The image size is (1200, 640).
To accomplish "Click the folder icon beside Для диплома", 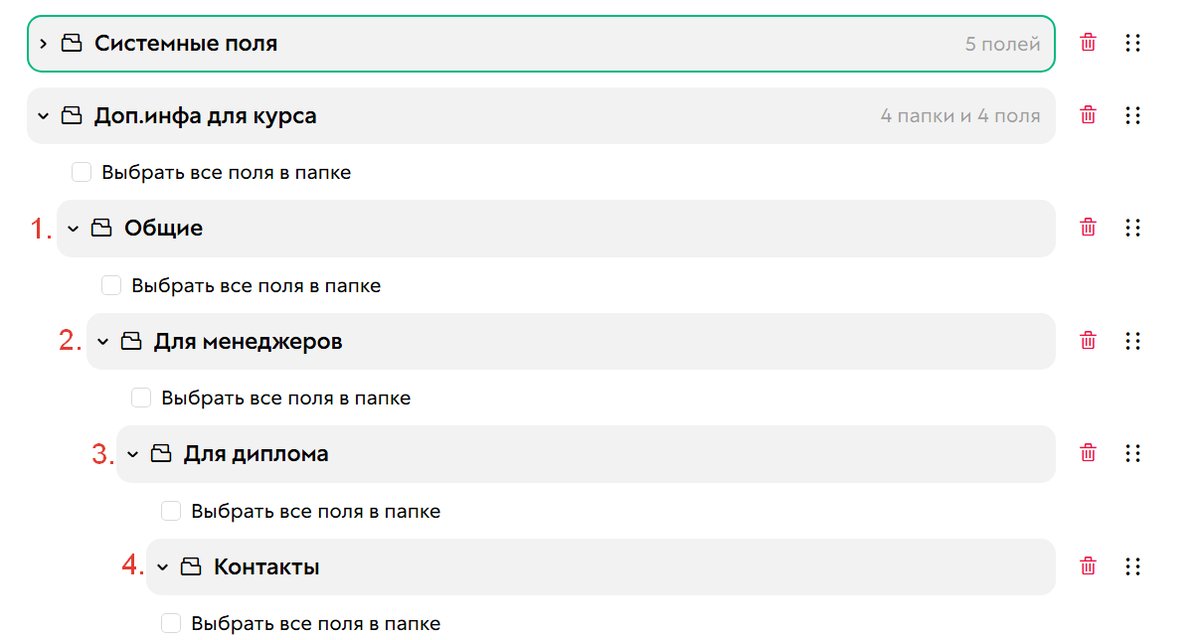I will [x=161, y=454].
